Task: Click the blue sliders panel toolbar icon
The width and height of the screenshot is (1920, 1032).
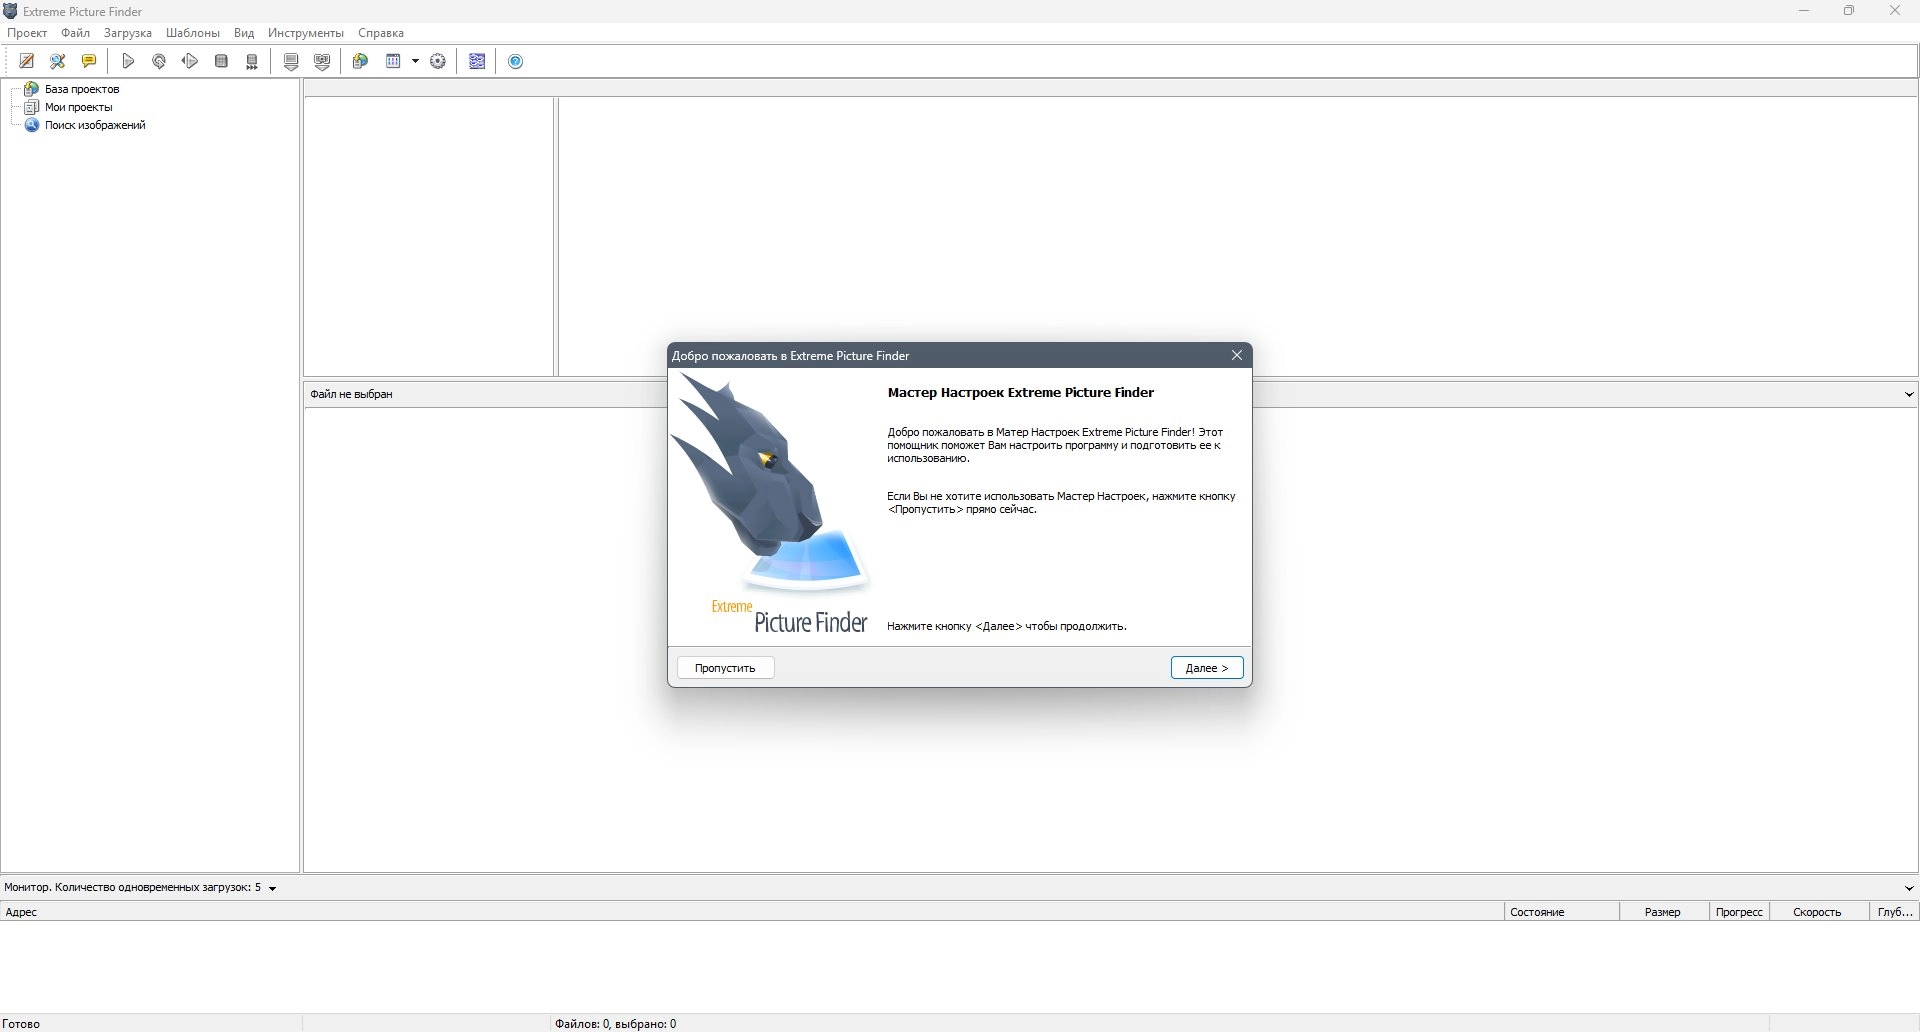Action: [477, 61]
